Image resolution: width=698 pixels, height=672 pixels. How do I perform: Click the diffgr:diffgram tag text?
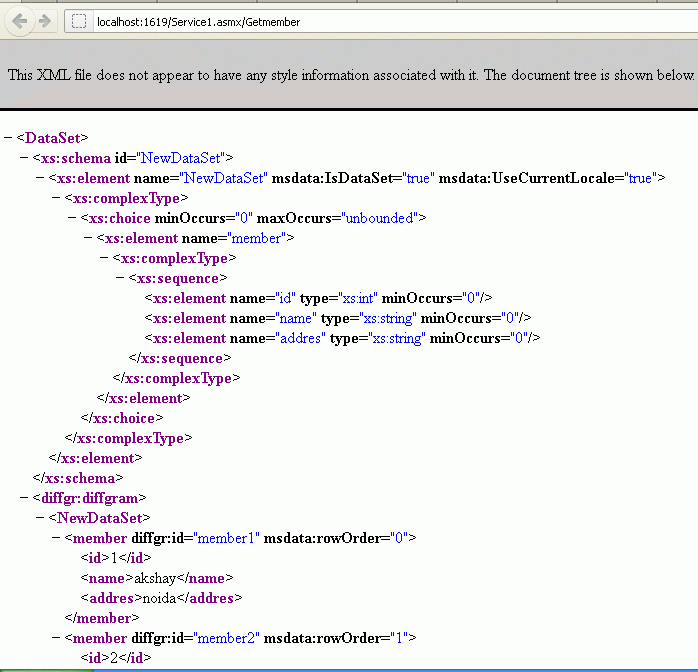[89, 498]
